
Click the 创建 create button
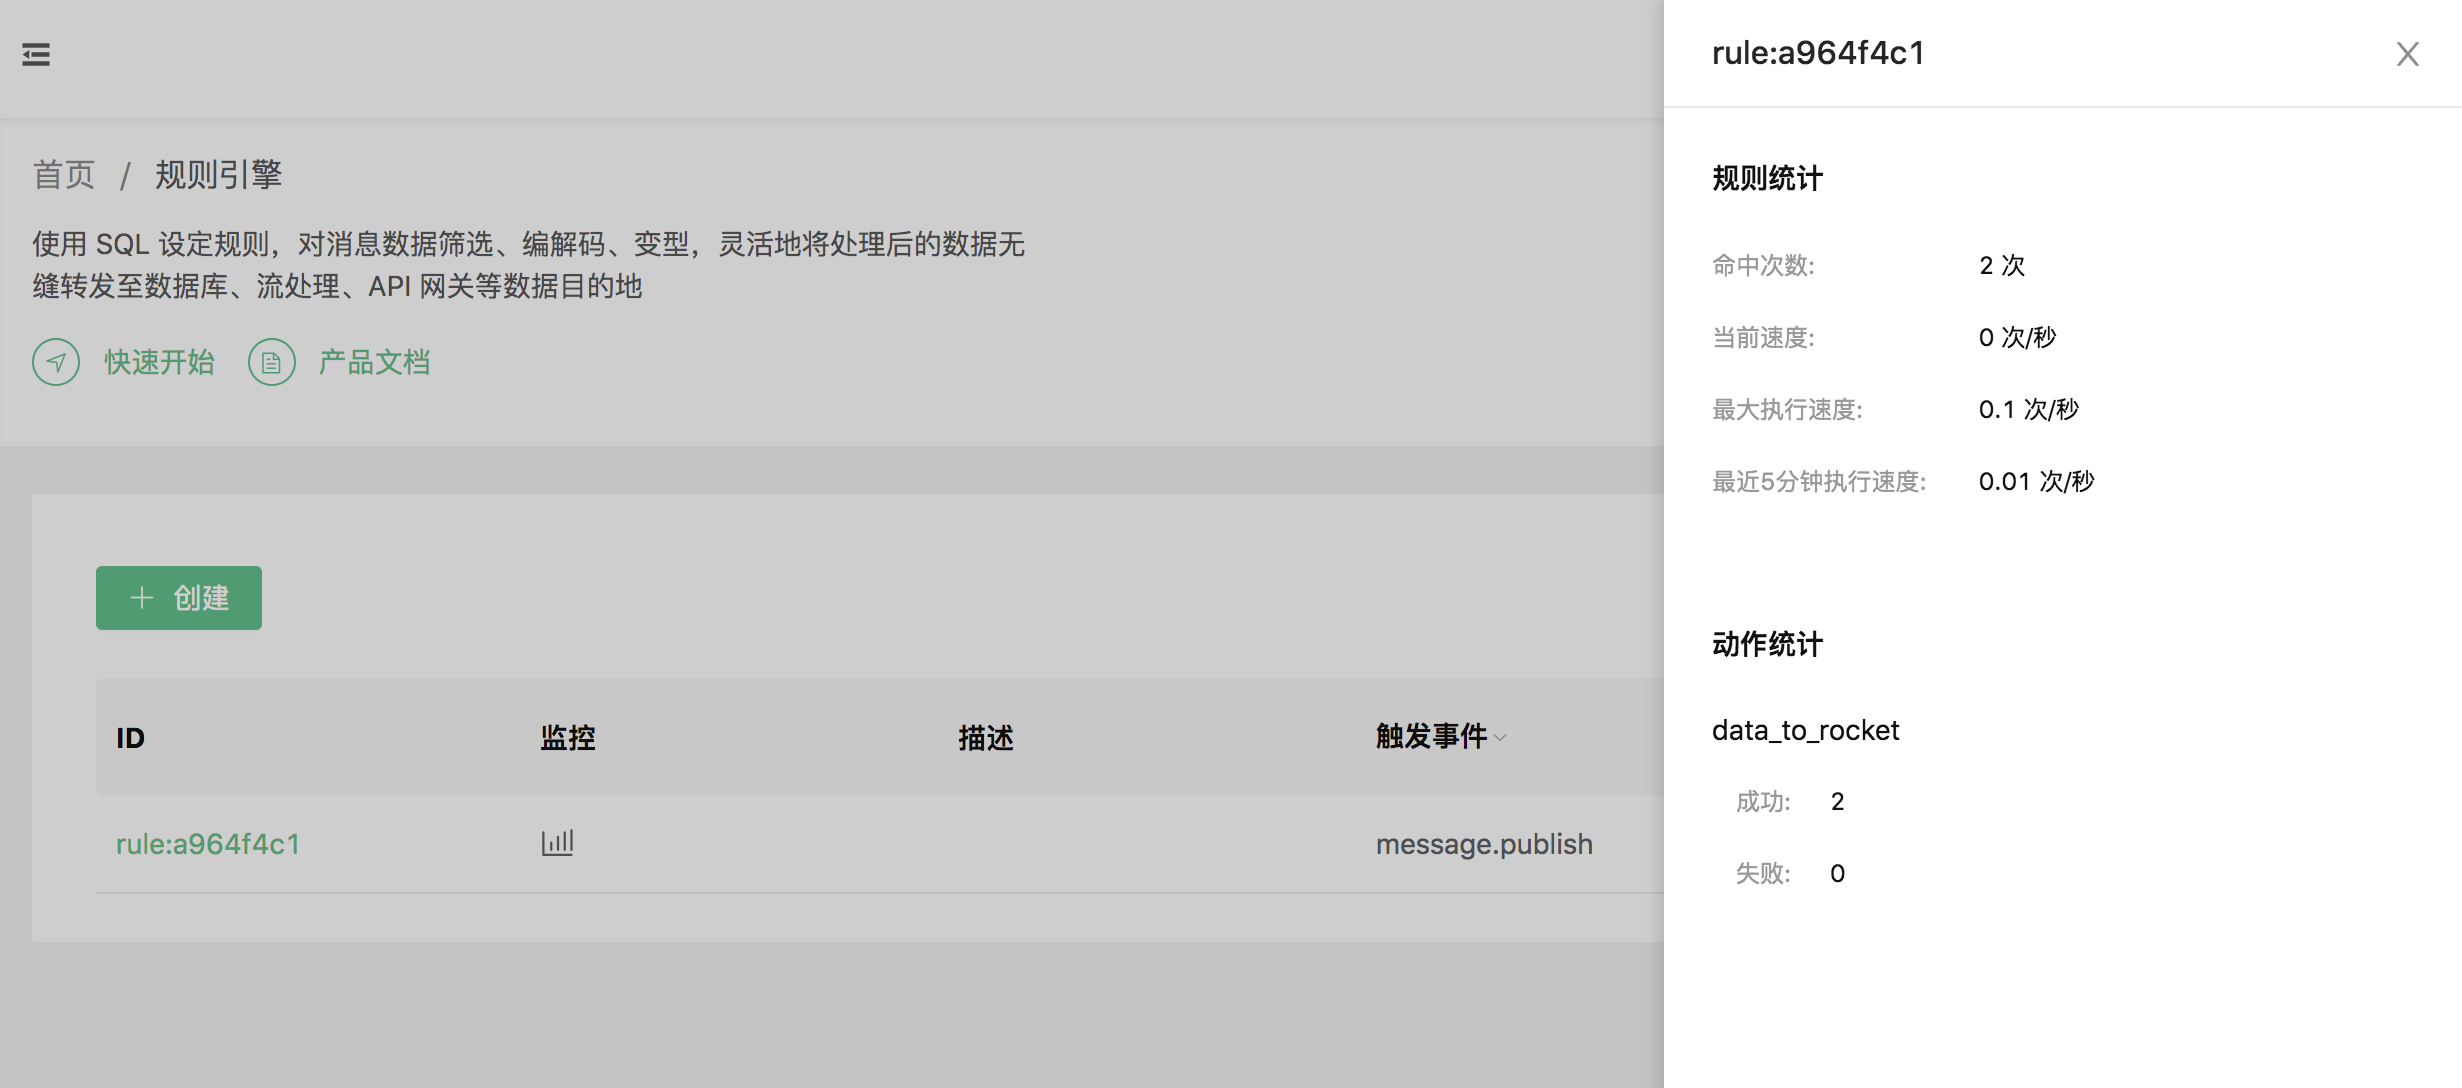click(x=179, y=598)
